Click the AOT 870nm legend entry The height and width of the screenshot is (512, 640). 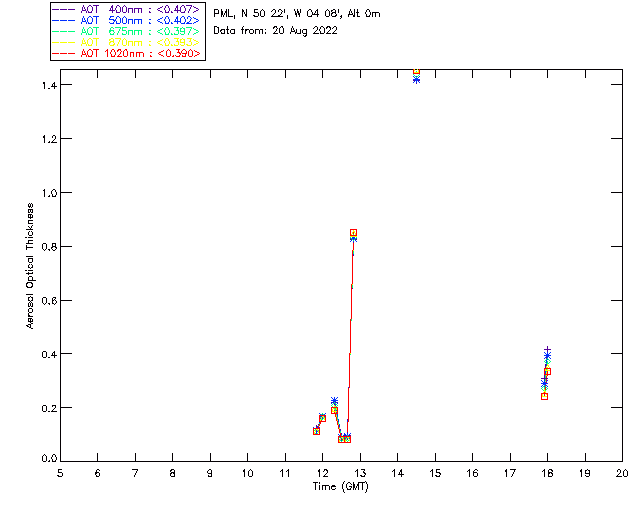[127, 42]
